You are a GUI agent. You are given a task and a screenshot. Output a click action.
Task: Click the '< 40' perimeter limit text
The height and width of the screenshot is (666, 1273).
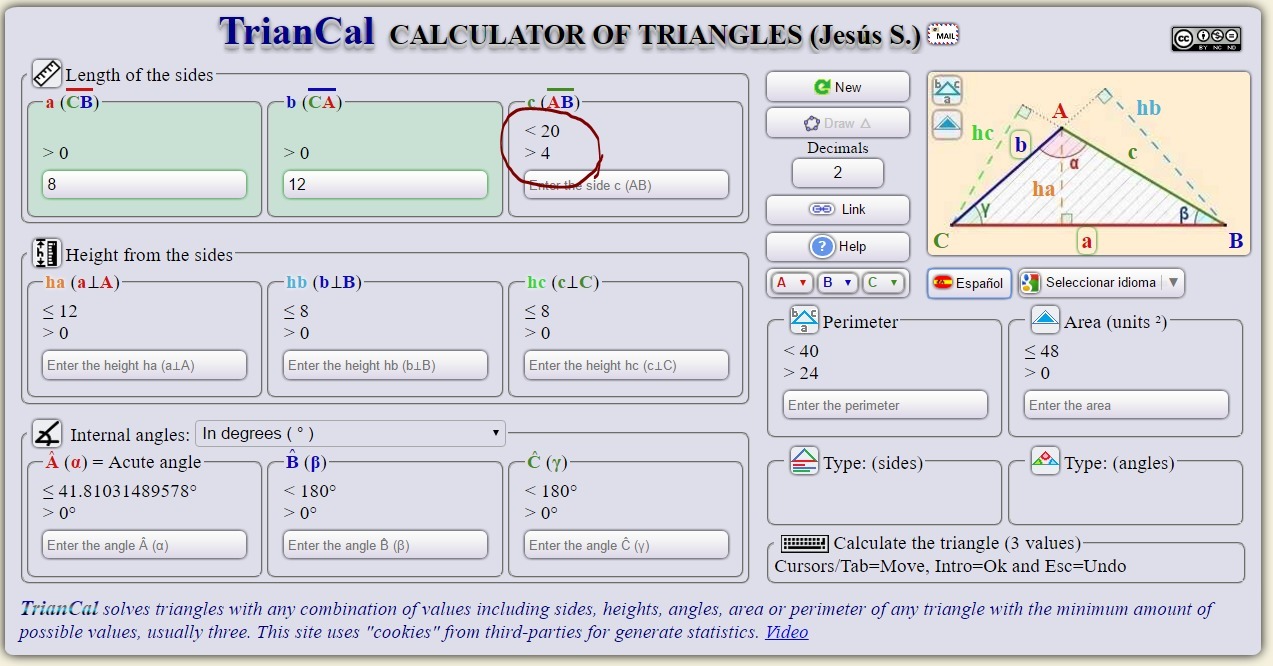point(801,351)
